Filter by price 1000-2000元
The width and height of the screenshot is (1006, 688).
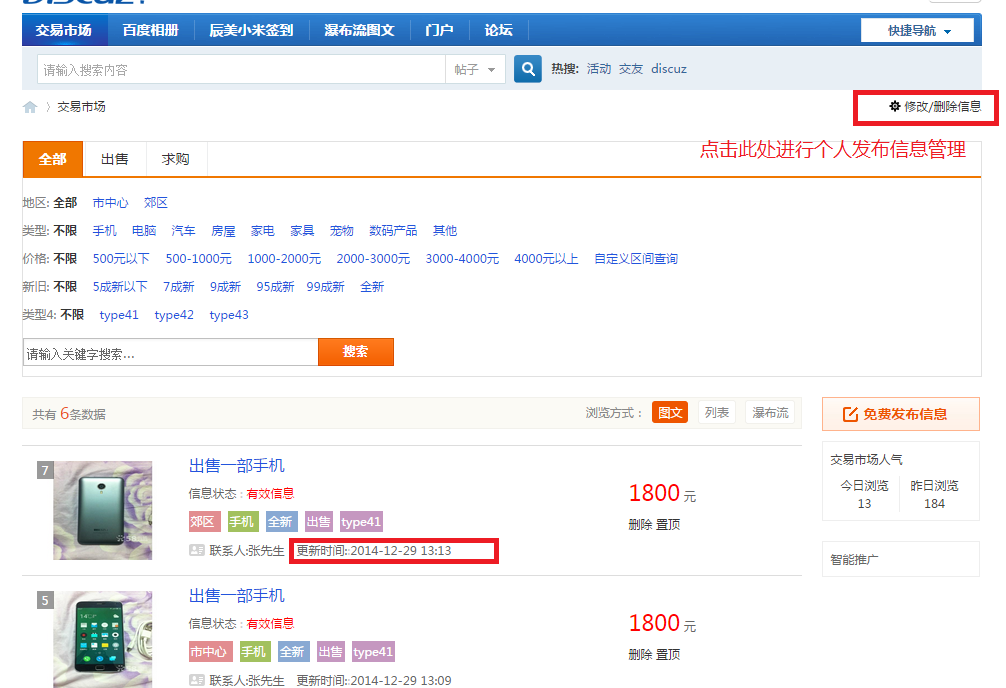[x=284, y=259]
